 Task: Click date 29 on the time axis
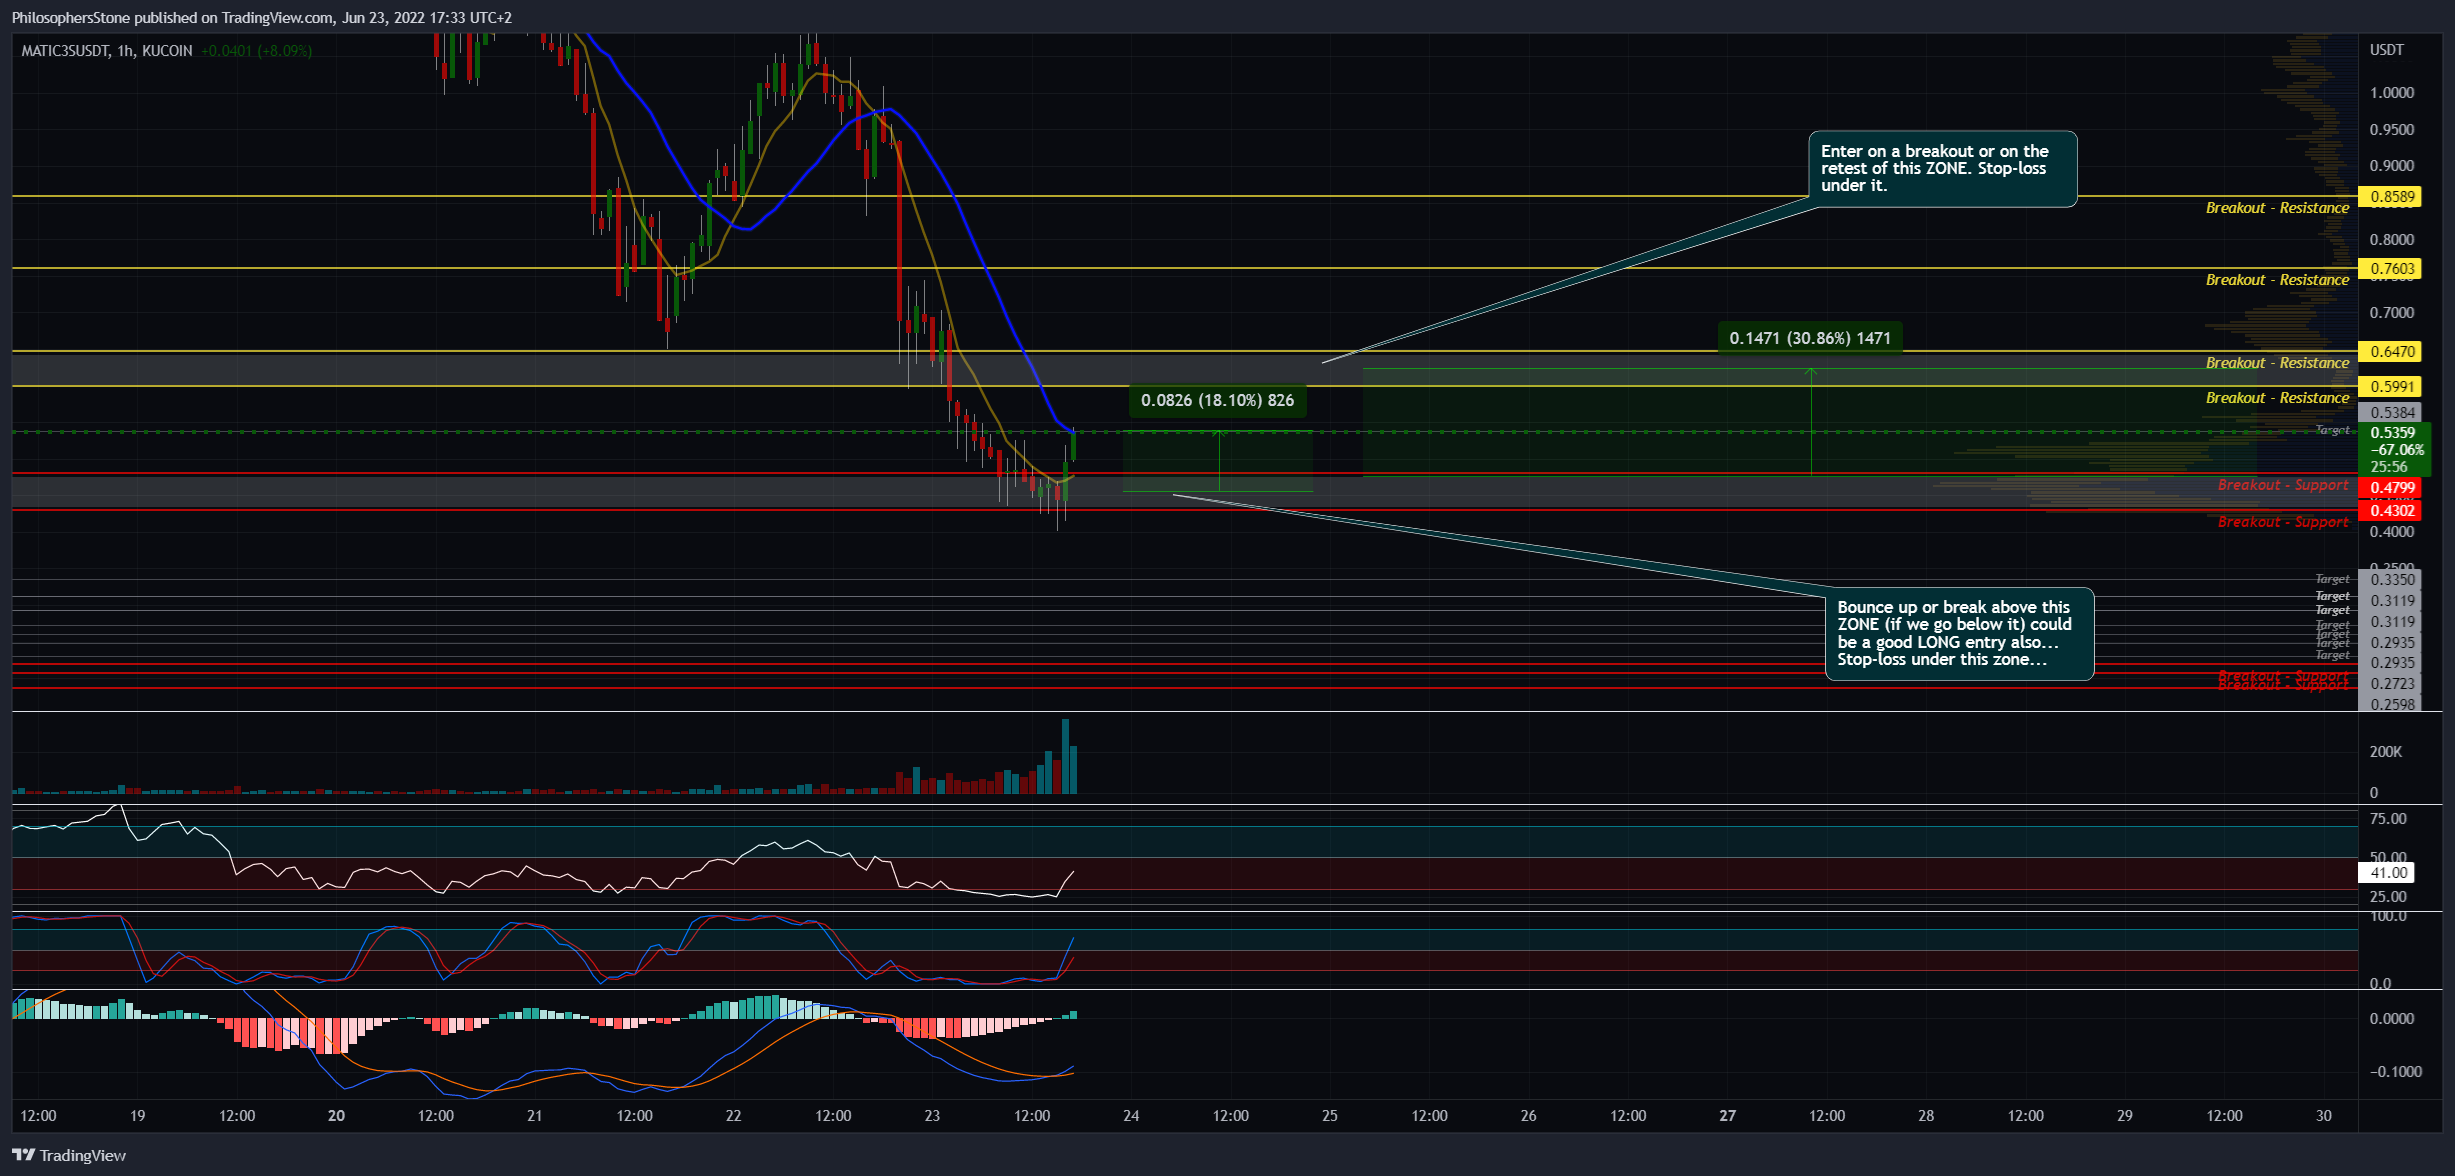(2125, 1116)
